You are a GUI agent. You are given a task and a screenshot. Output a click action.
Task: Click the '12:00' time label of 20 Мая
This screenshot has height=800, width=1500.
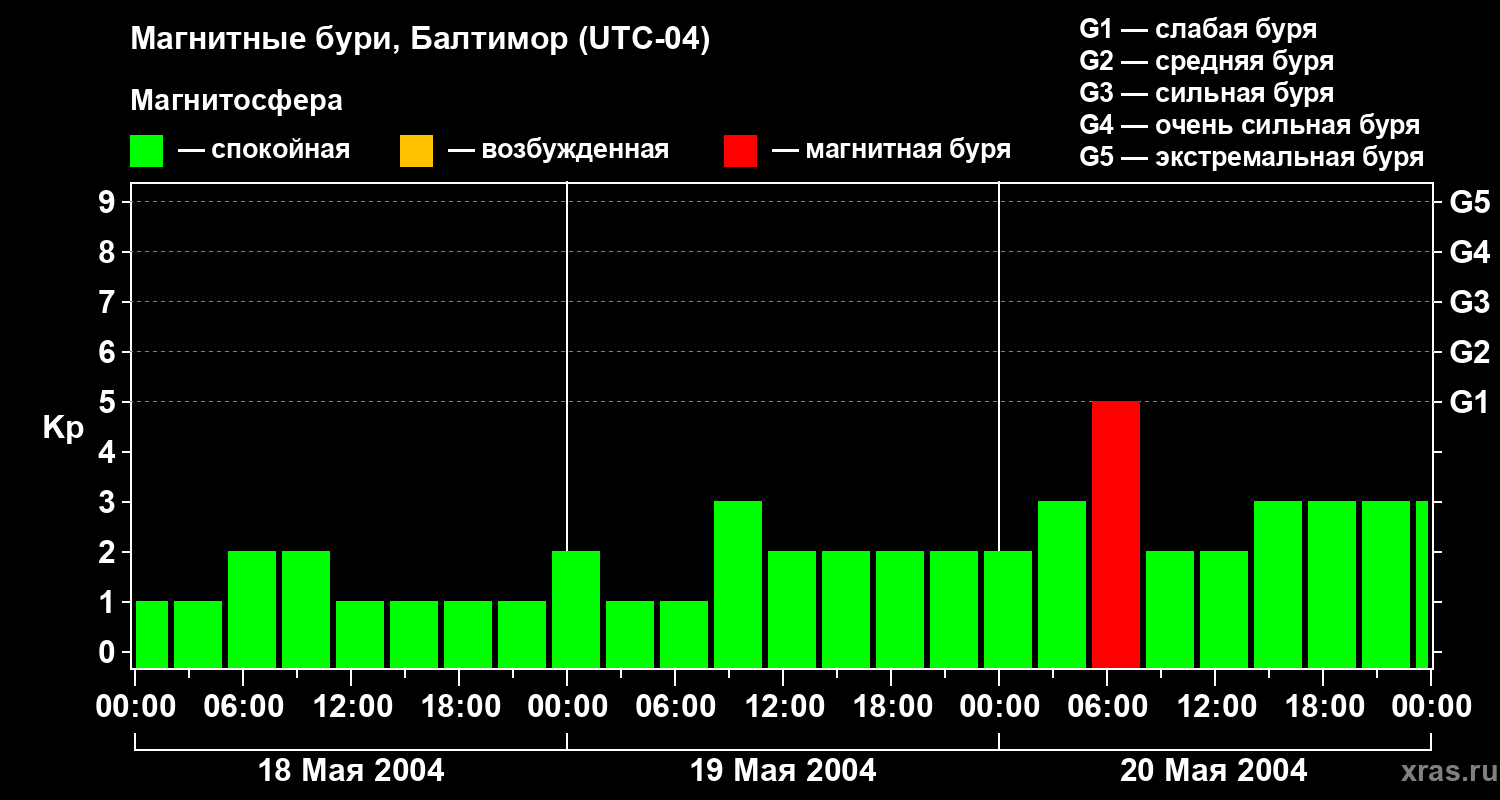tap(1215, 707)
